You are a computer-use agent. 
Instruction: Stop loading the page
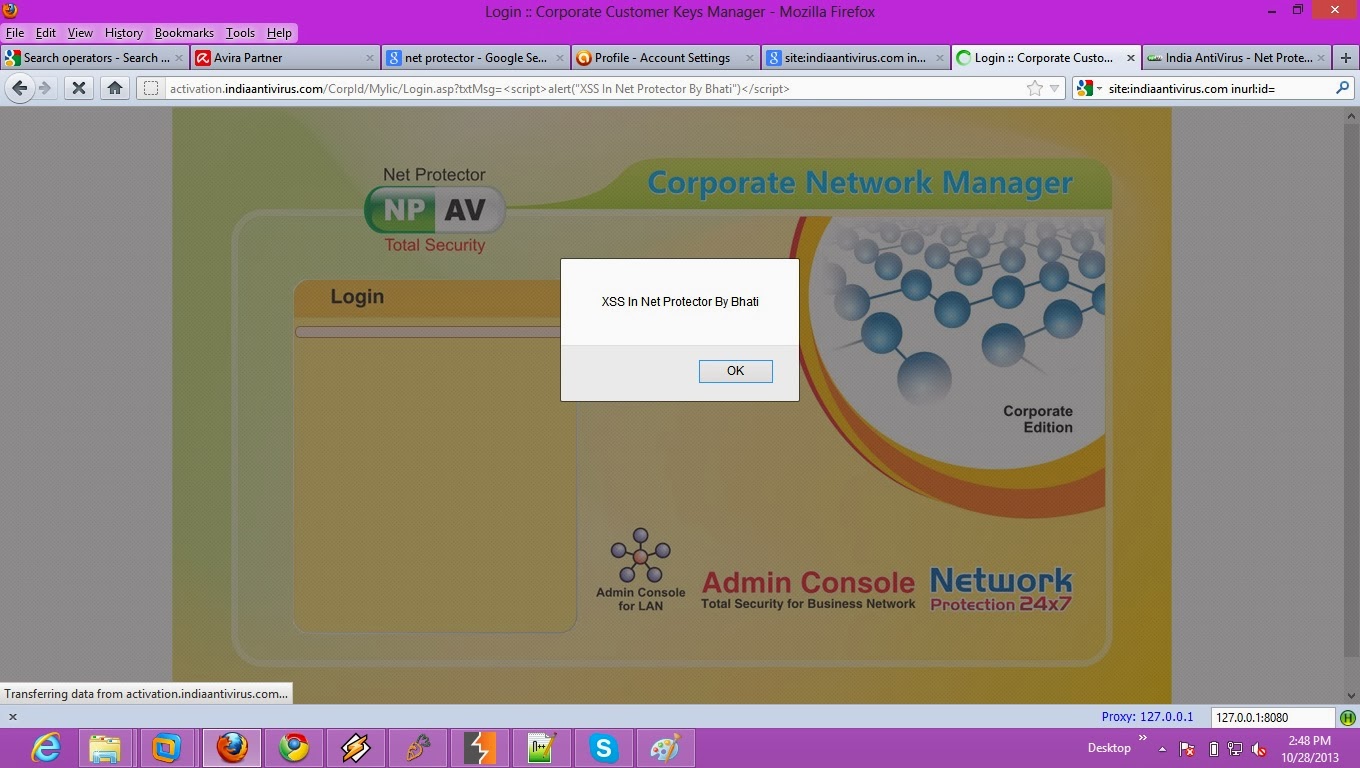coord(79,88)
